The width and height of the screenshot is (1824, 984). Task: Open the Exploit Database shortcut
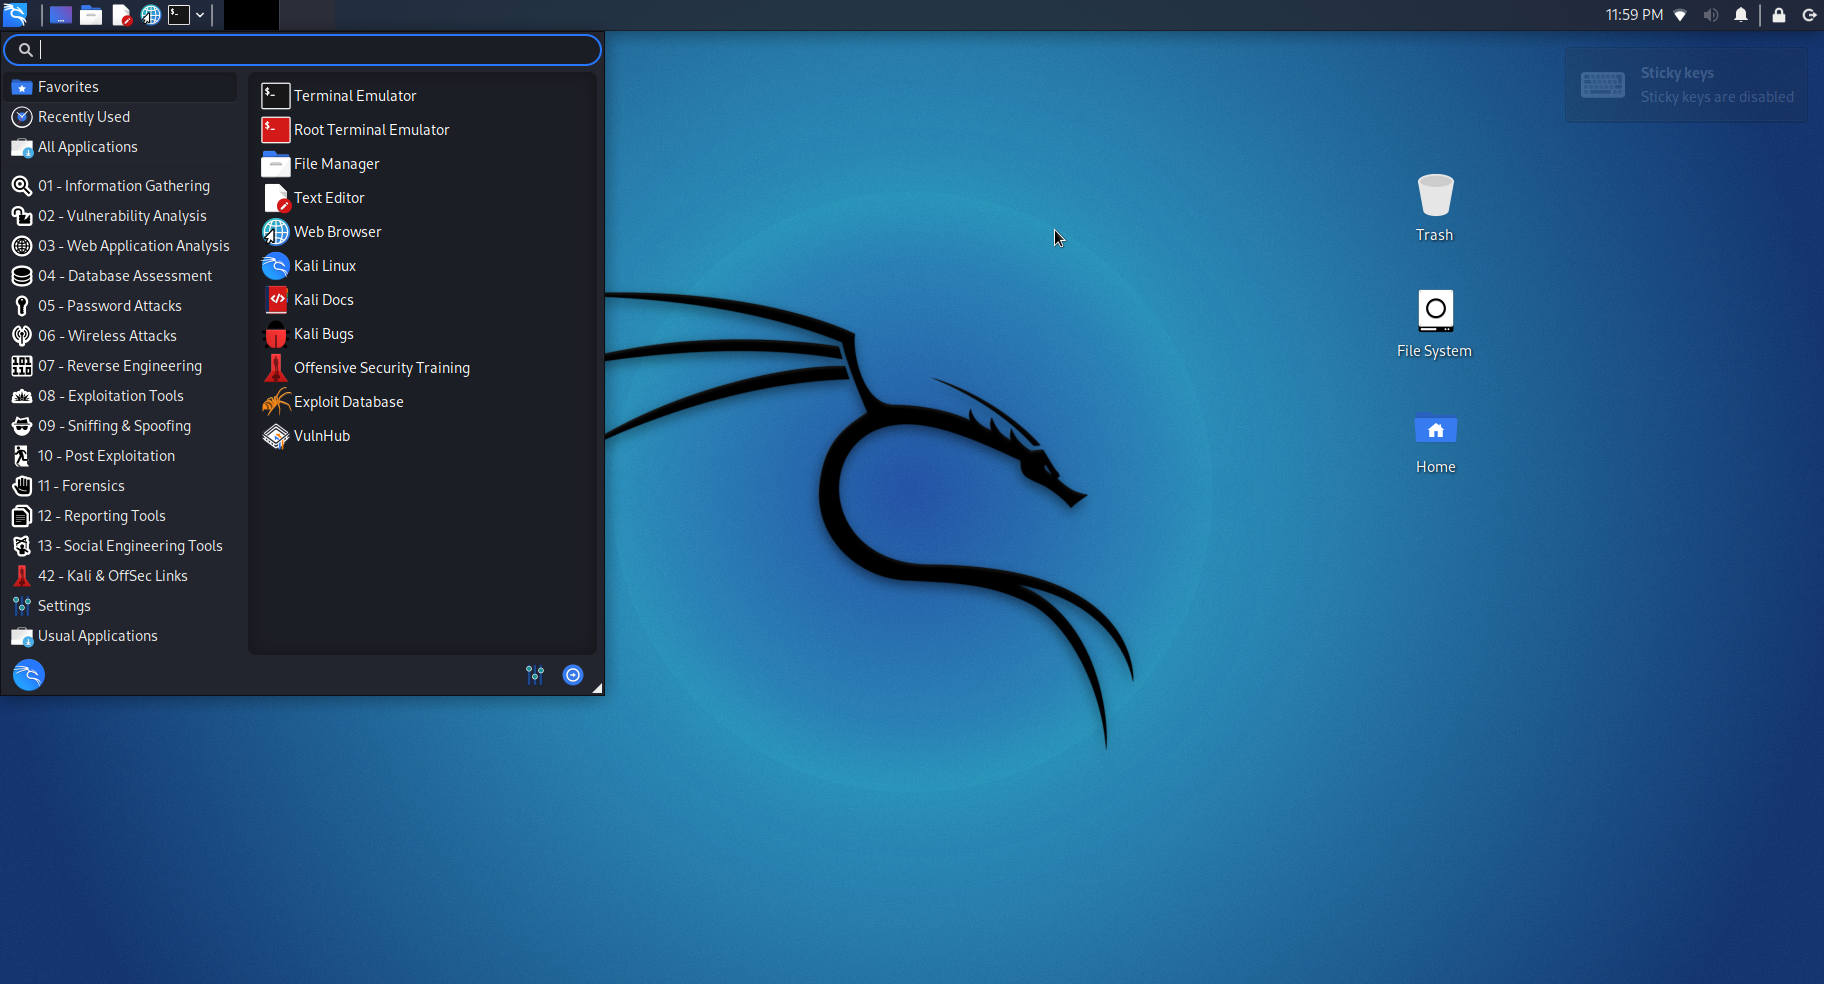tap(348, 402)
